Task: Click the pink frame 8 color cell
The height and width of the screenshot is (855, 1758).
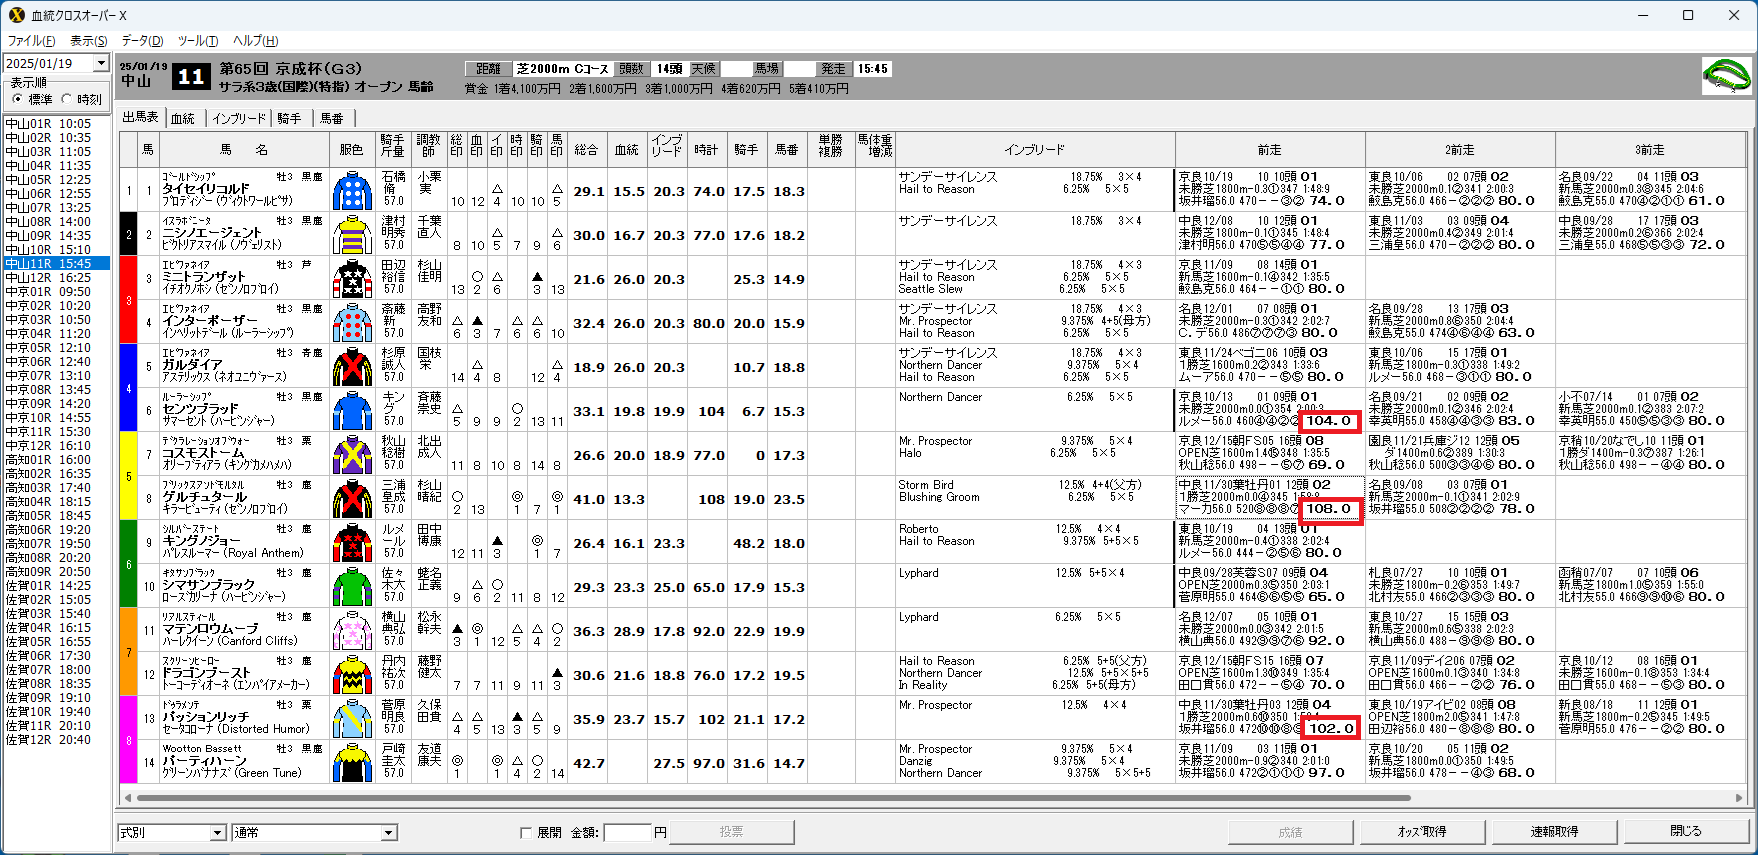Action: (128, 740)
